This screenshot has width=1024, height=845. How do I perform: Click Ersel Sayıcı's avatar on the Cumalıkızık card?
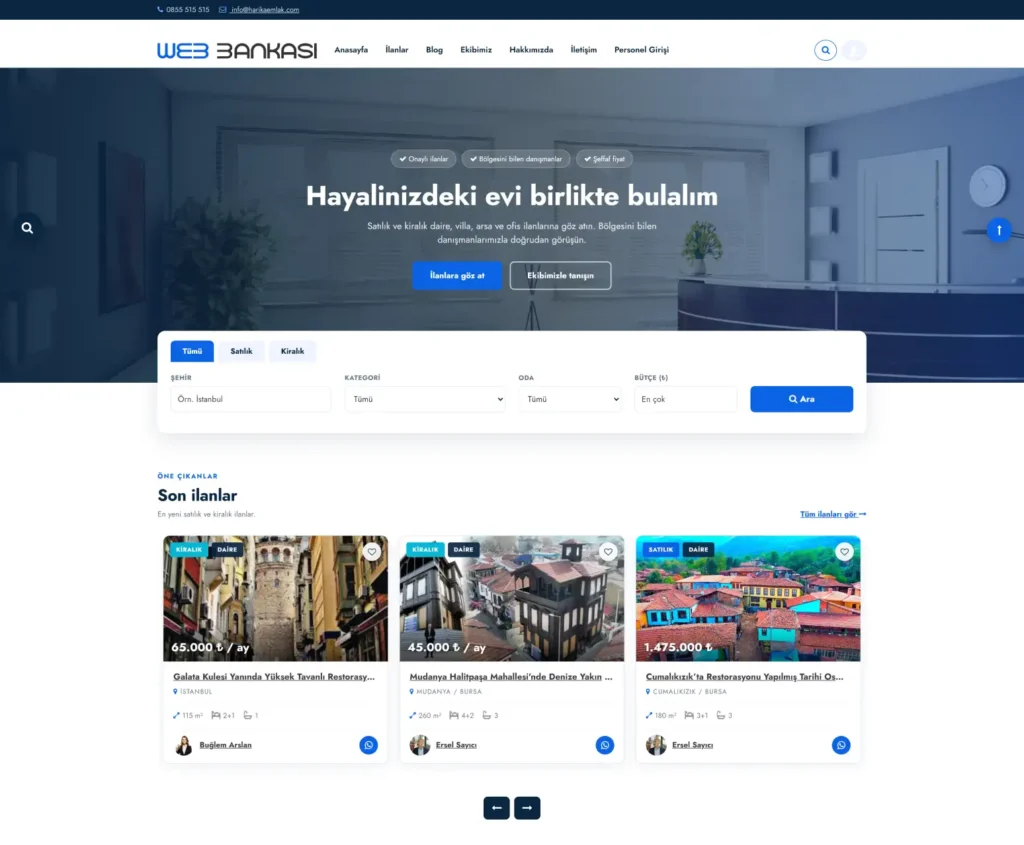coord(656,745)
